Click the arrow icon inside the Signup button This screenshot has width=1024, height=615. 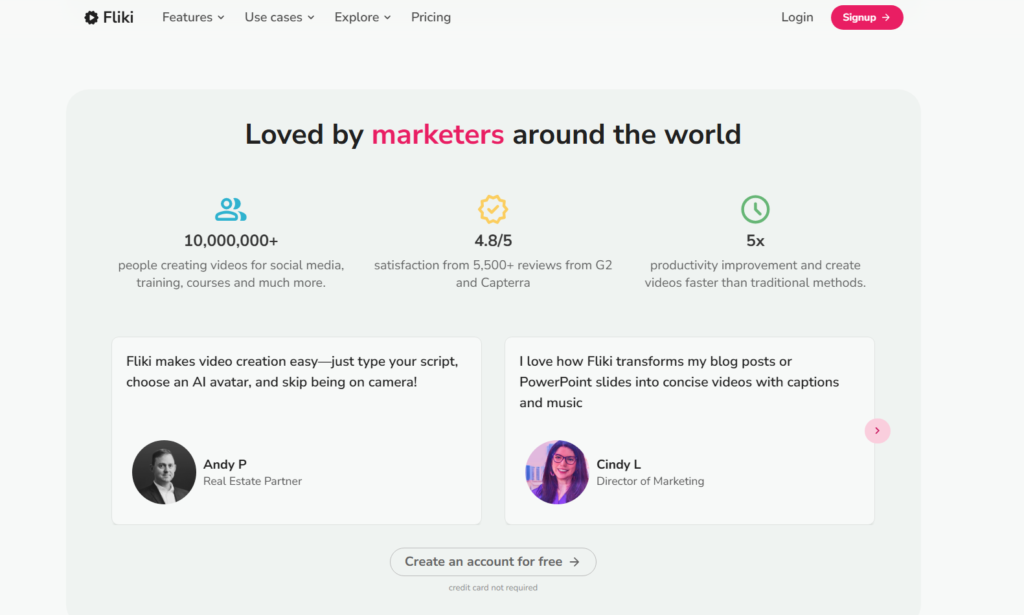(885, 17)
